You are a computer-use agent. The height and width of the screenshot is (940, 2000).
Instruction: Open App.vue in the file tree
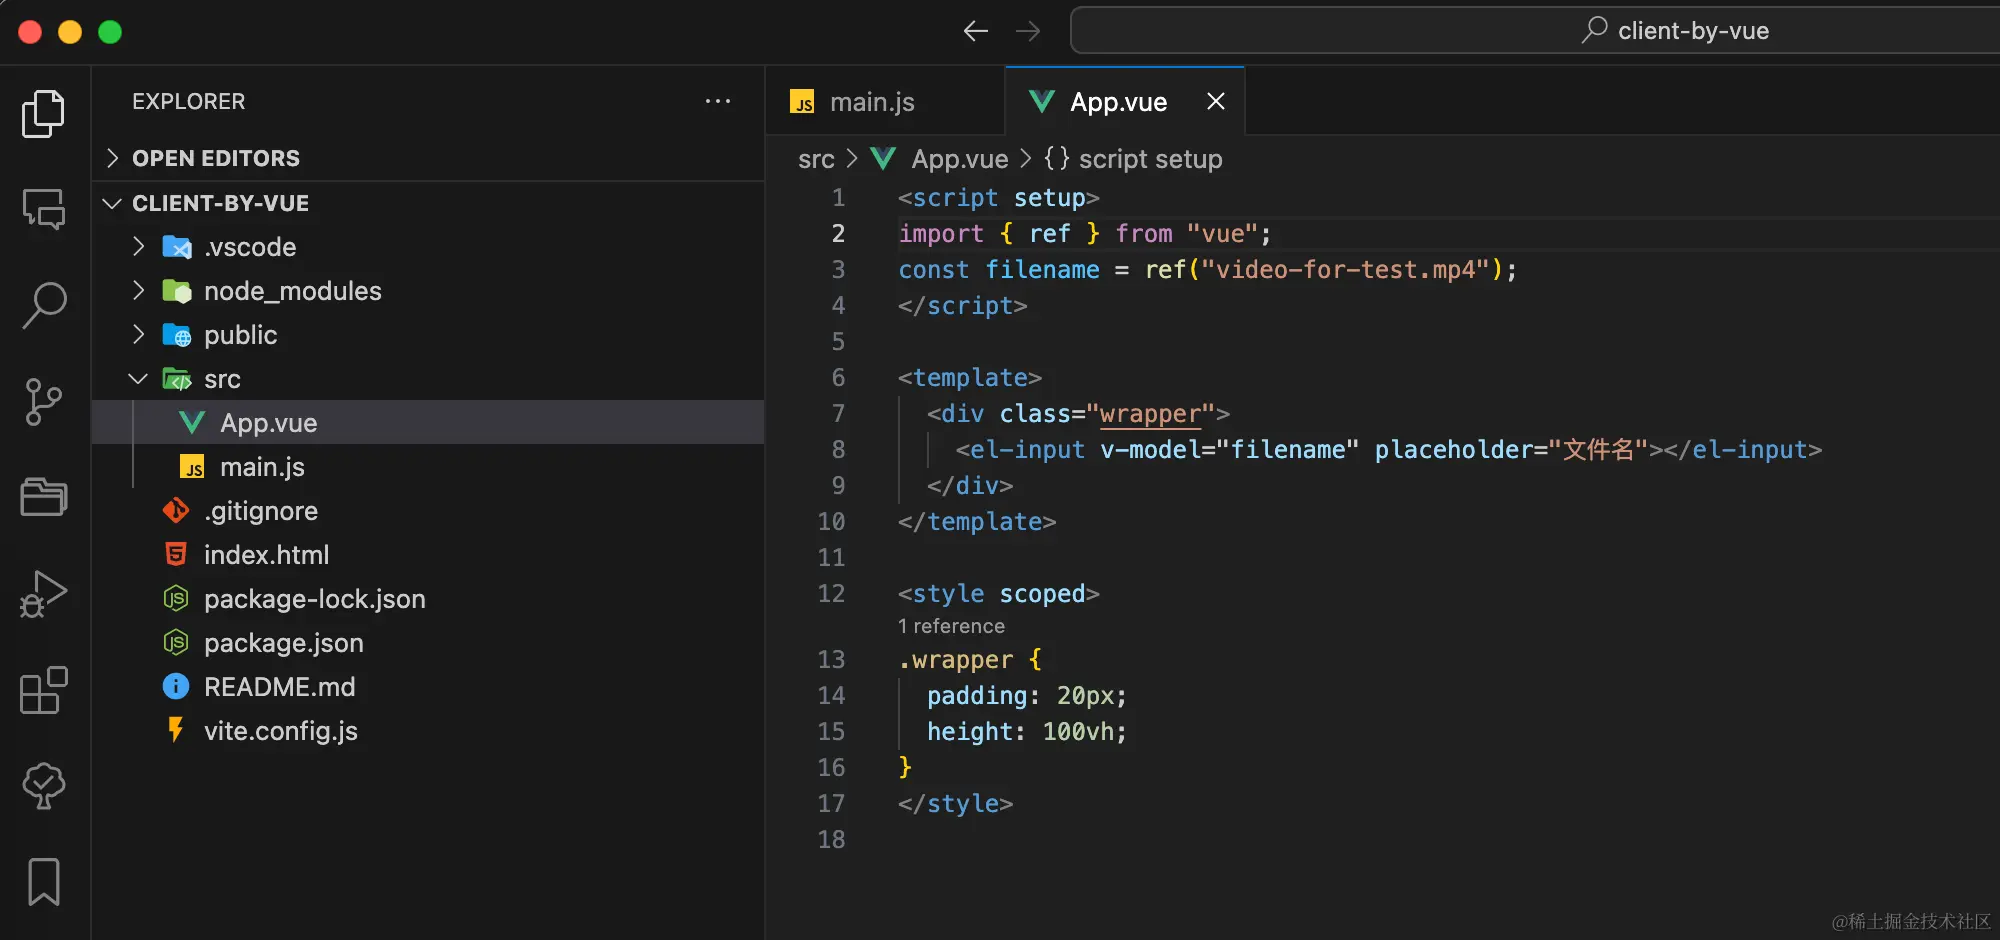pos(428,423)
